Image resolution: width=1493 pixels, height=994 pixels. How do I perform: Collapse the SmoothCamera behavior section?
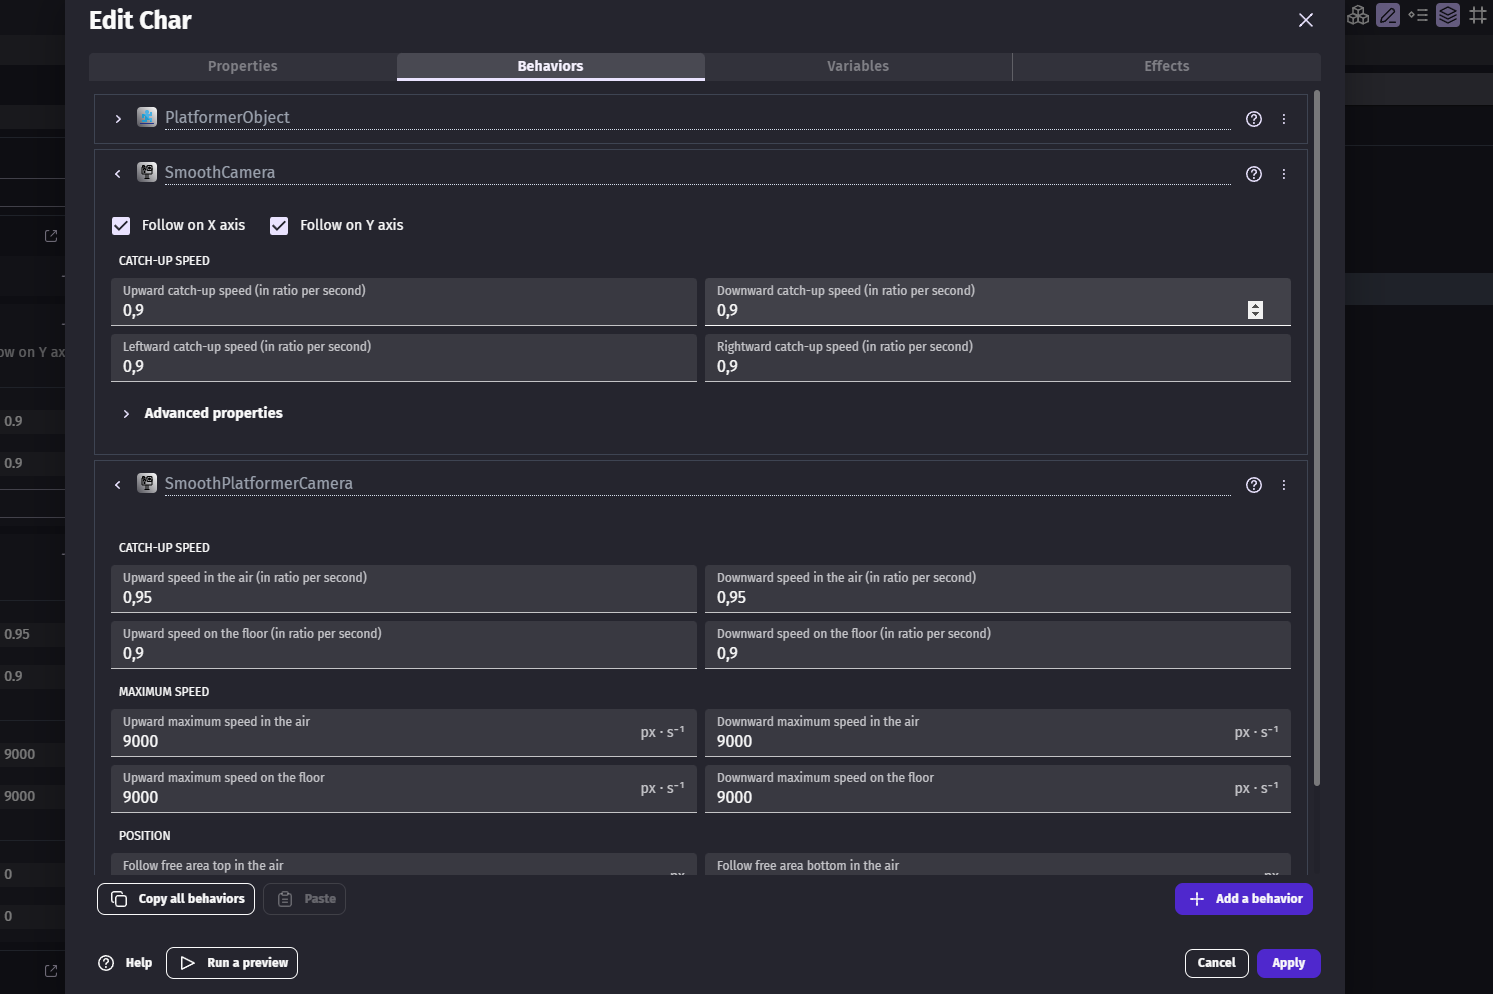118,174
